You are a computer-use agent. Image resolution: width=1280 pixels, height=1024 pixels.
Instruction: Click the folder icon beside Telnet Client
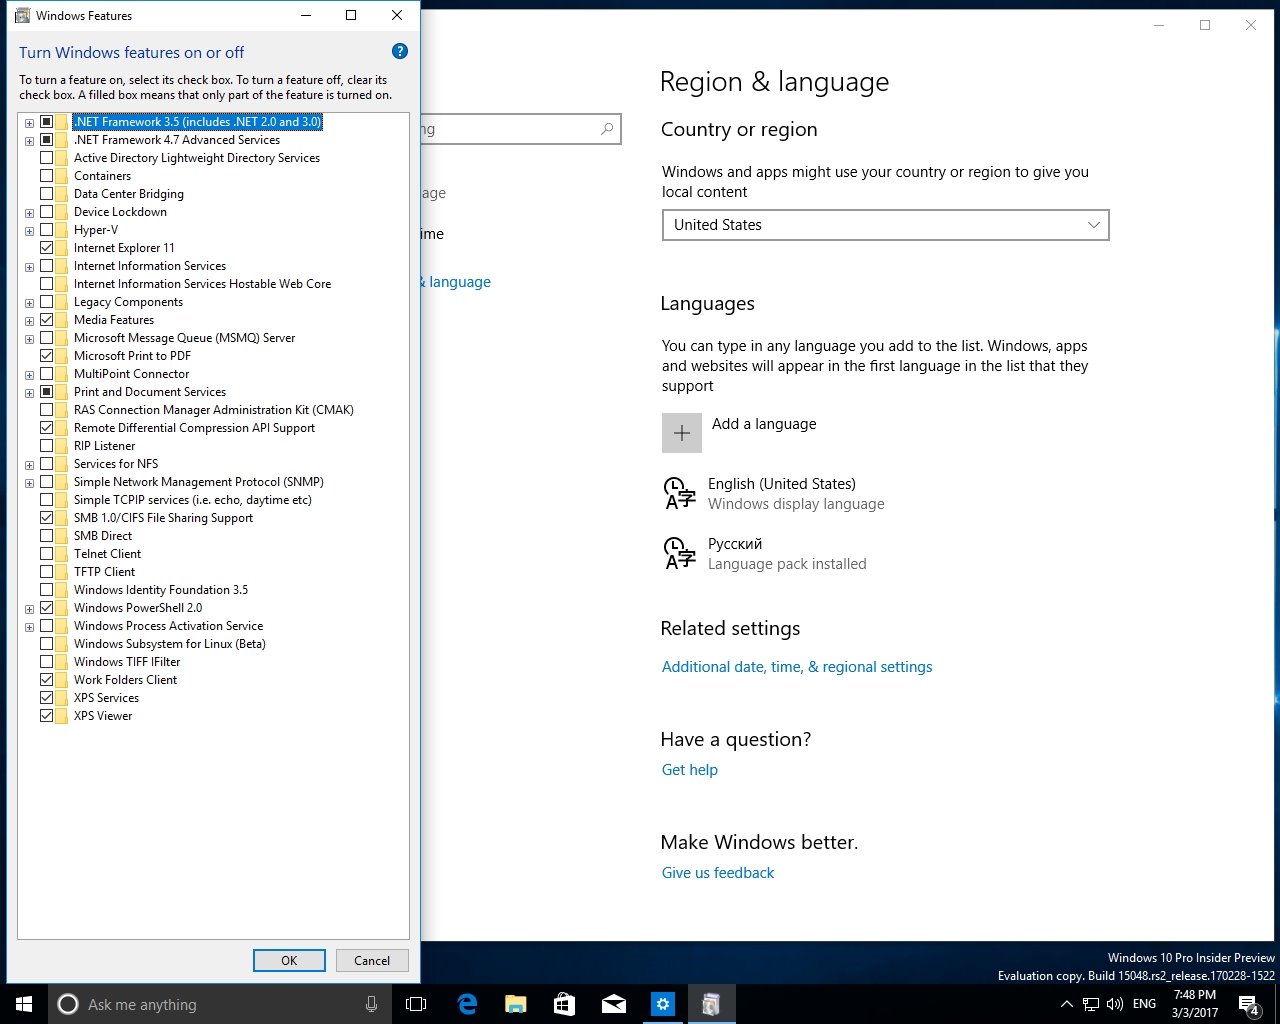[x=62, y=554]
